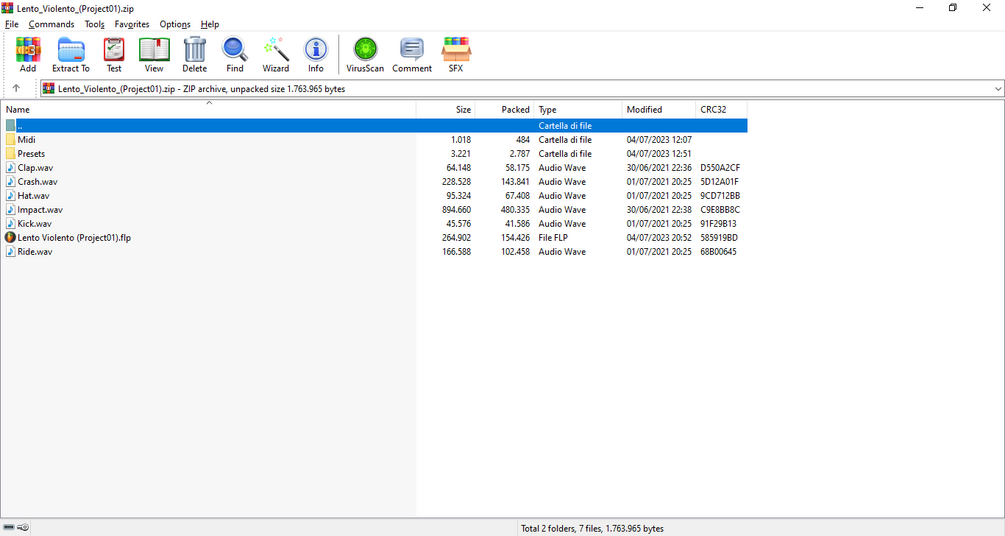1005x536 pixels.
Task: Click the Impact.wav audio file icon
Action: [10, 210]
